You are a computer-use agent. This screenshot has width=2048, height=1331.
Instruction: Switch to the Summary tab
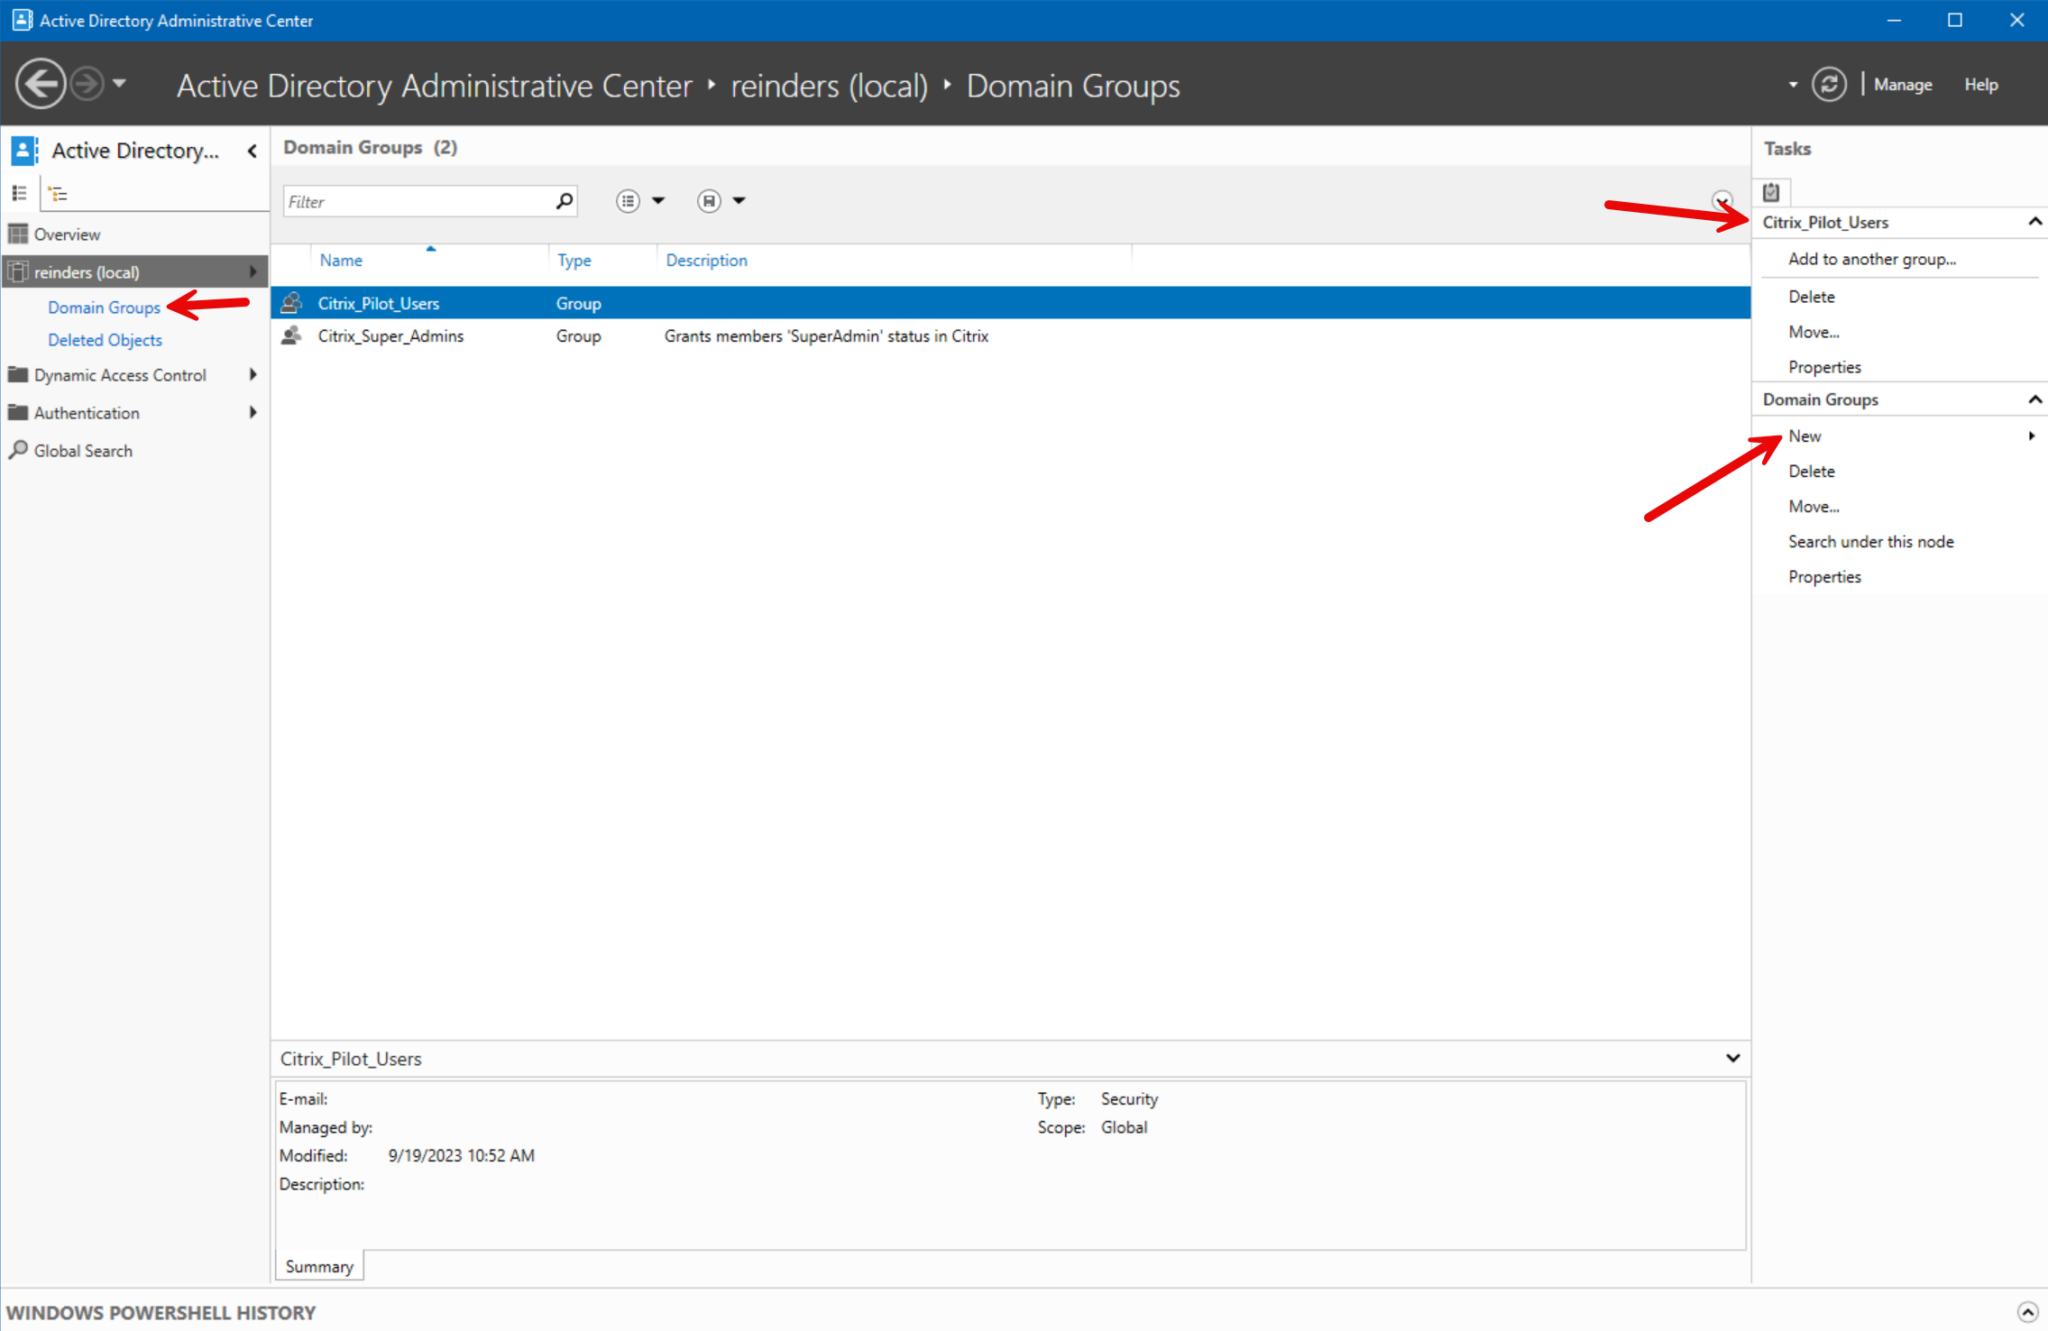(x=318, y=1266)
